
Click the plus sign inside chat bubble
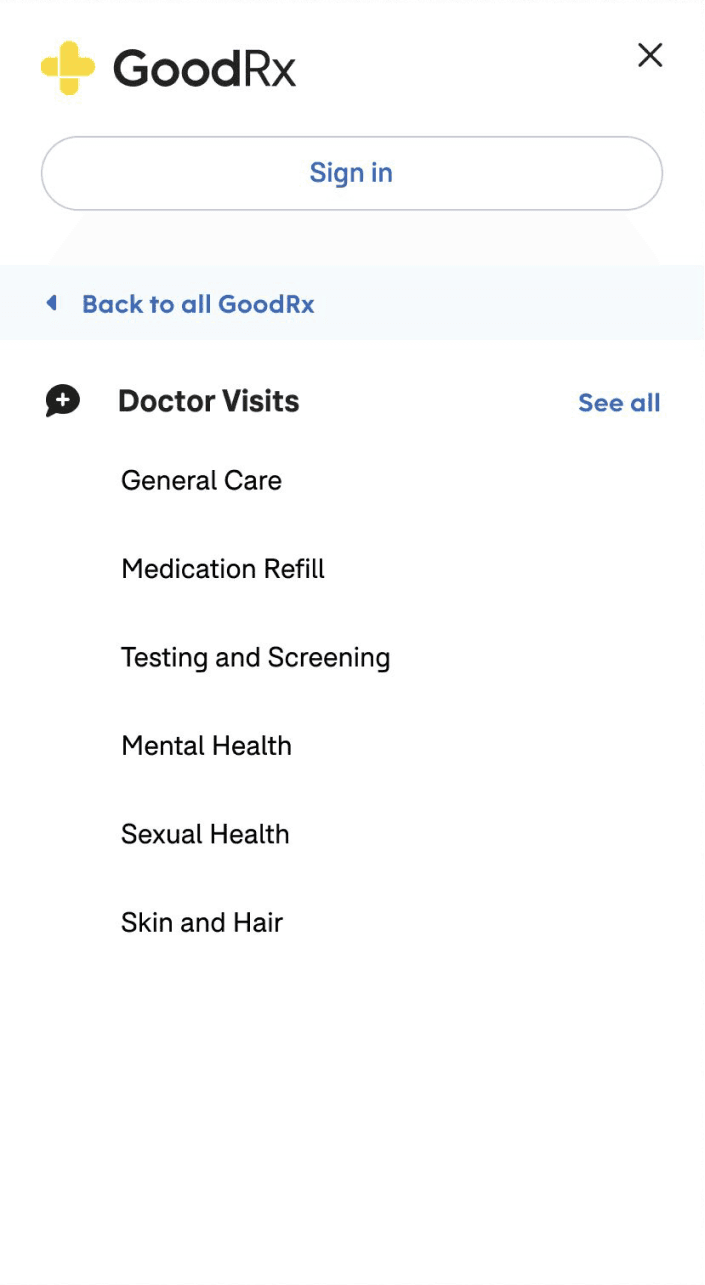pyautogui.click(x=62, y=399)
